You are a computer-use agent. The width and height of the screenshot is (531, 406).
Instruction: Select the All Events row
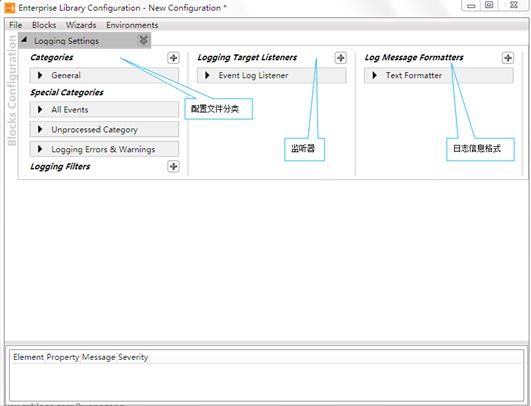tap(104, 109)
